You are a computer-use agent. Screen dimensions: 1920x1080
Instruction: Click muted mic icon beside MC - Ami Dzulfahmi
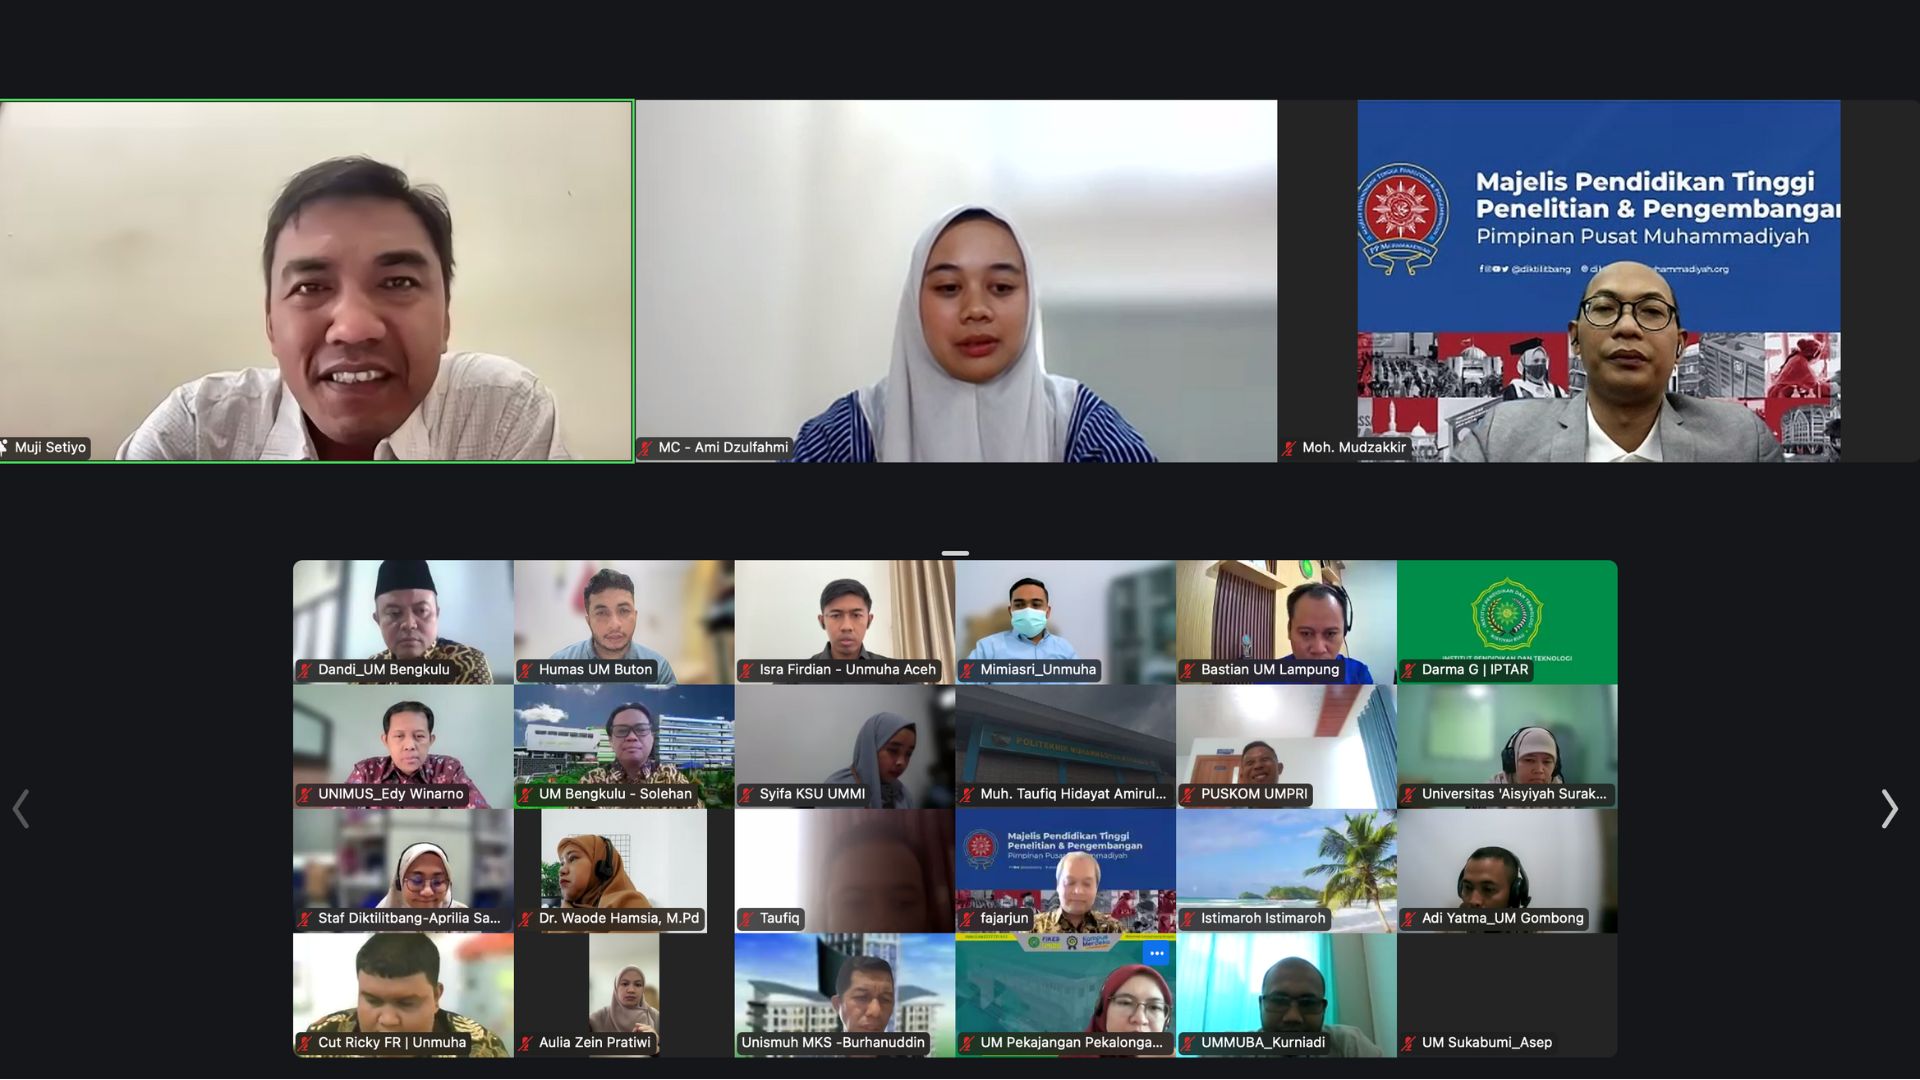pyautogui.click(x=646, y=448)
